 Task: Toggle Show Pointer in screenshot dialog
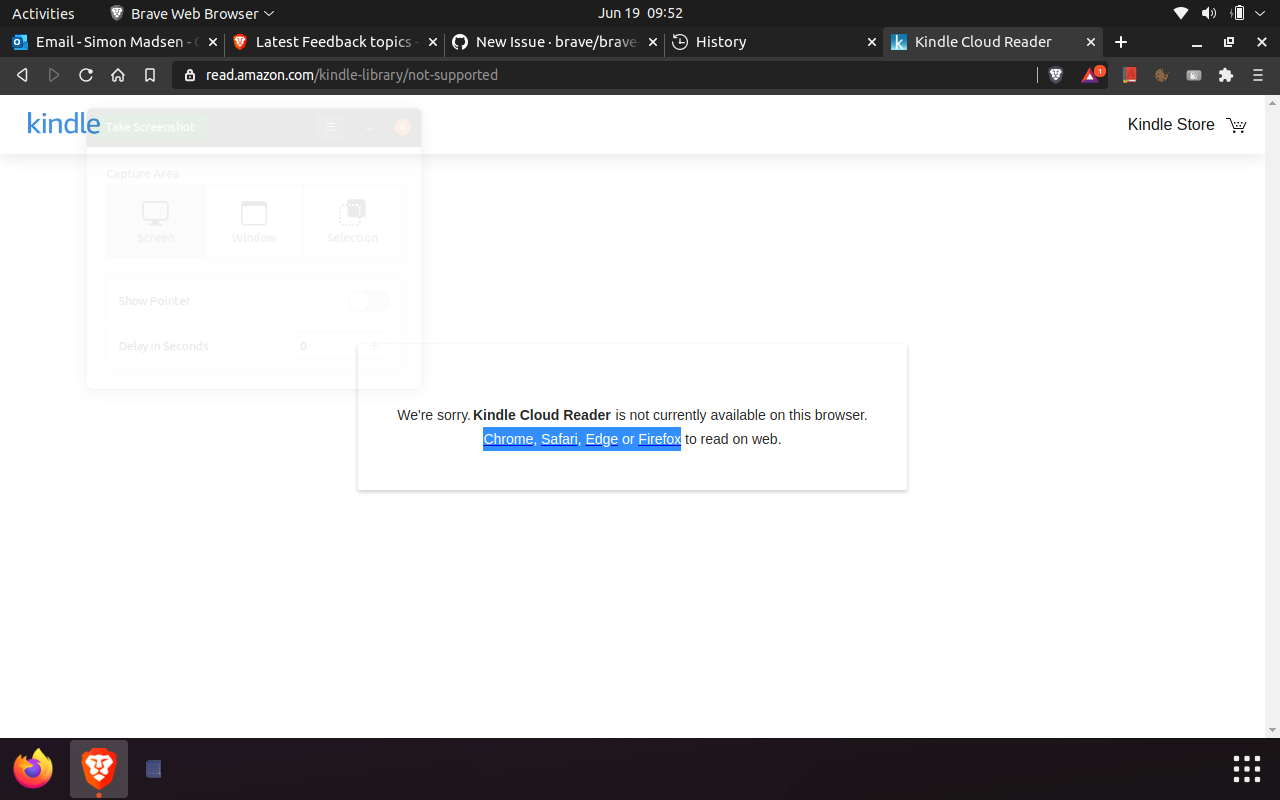tap(368, 301)
